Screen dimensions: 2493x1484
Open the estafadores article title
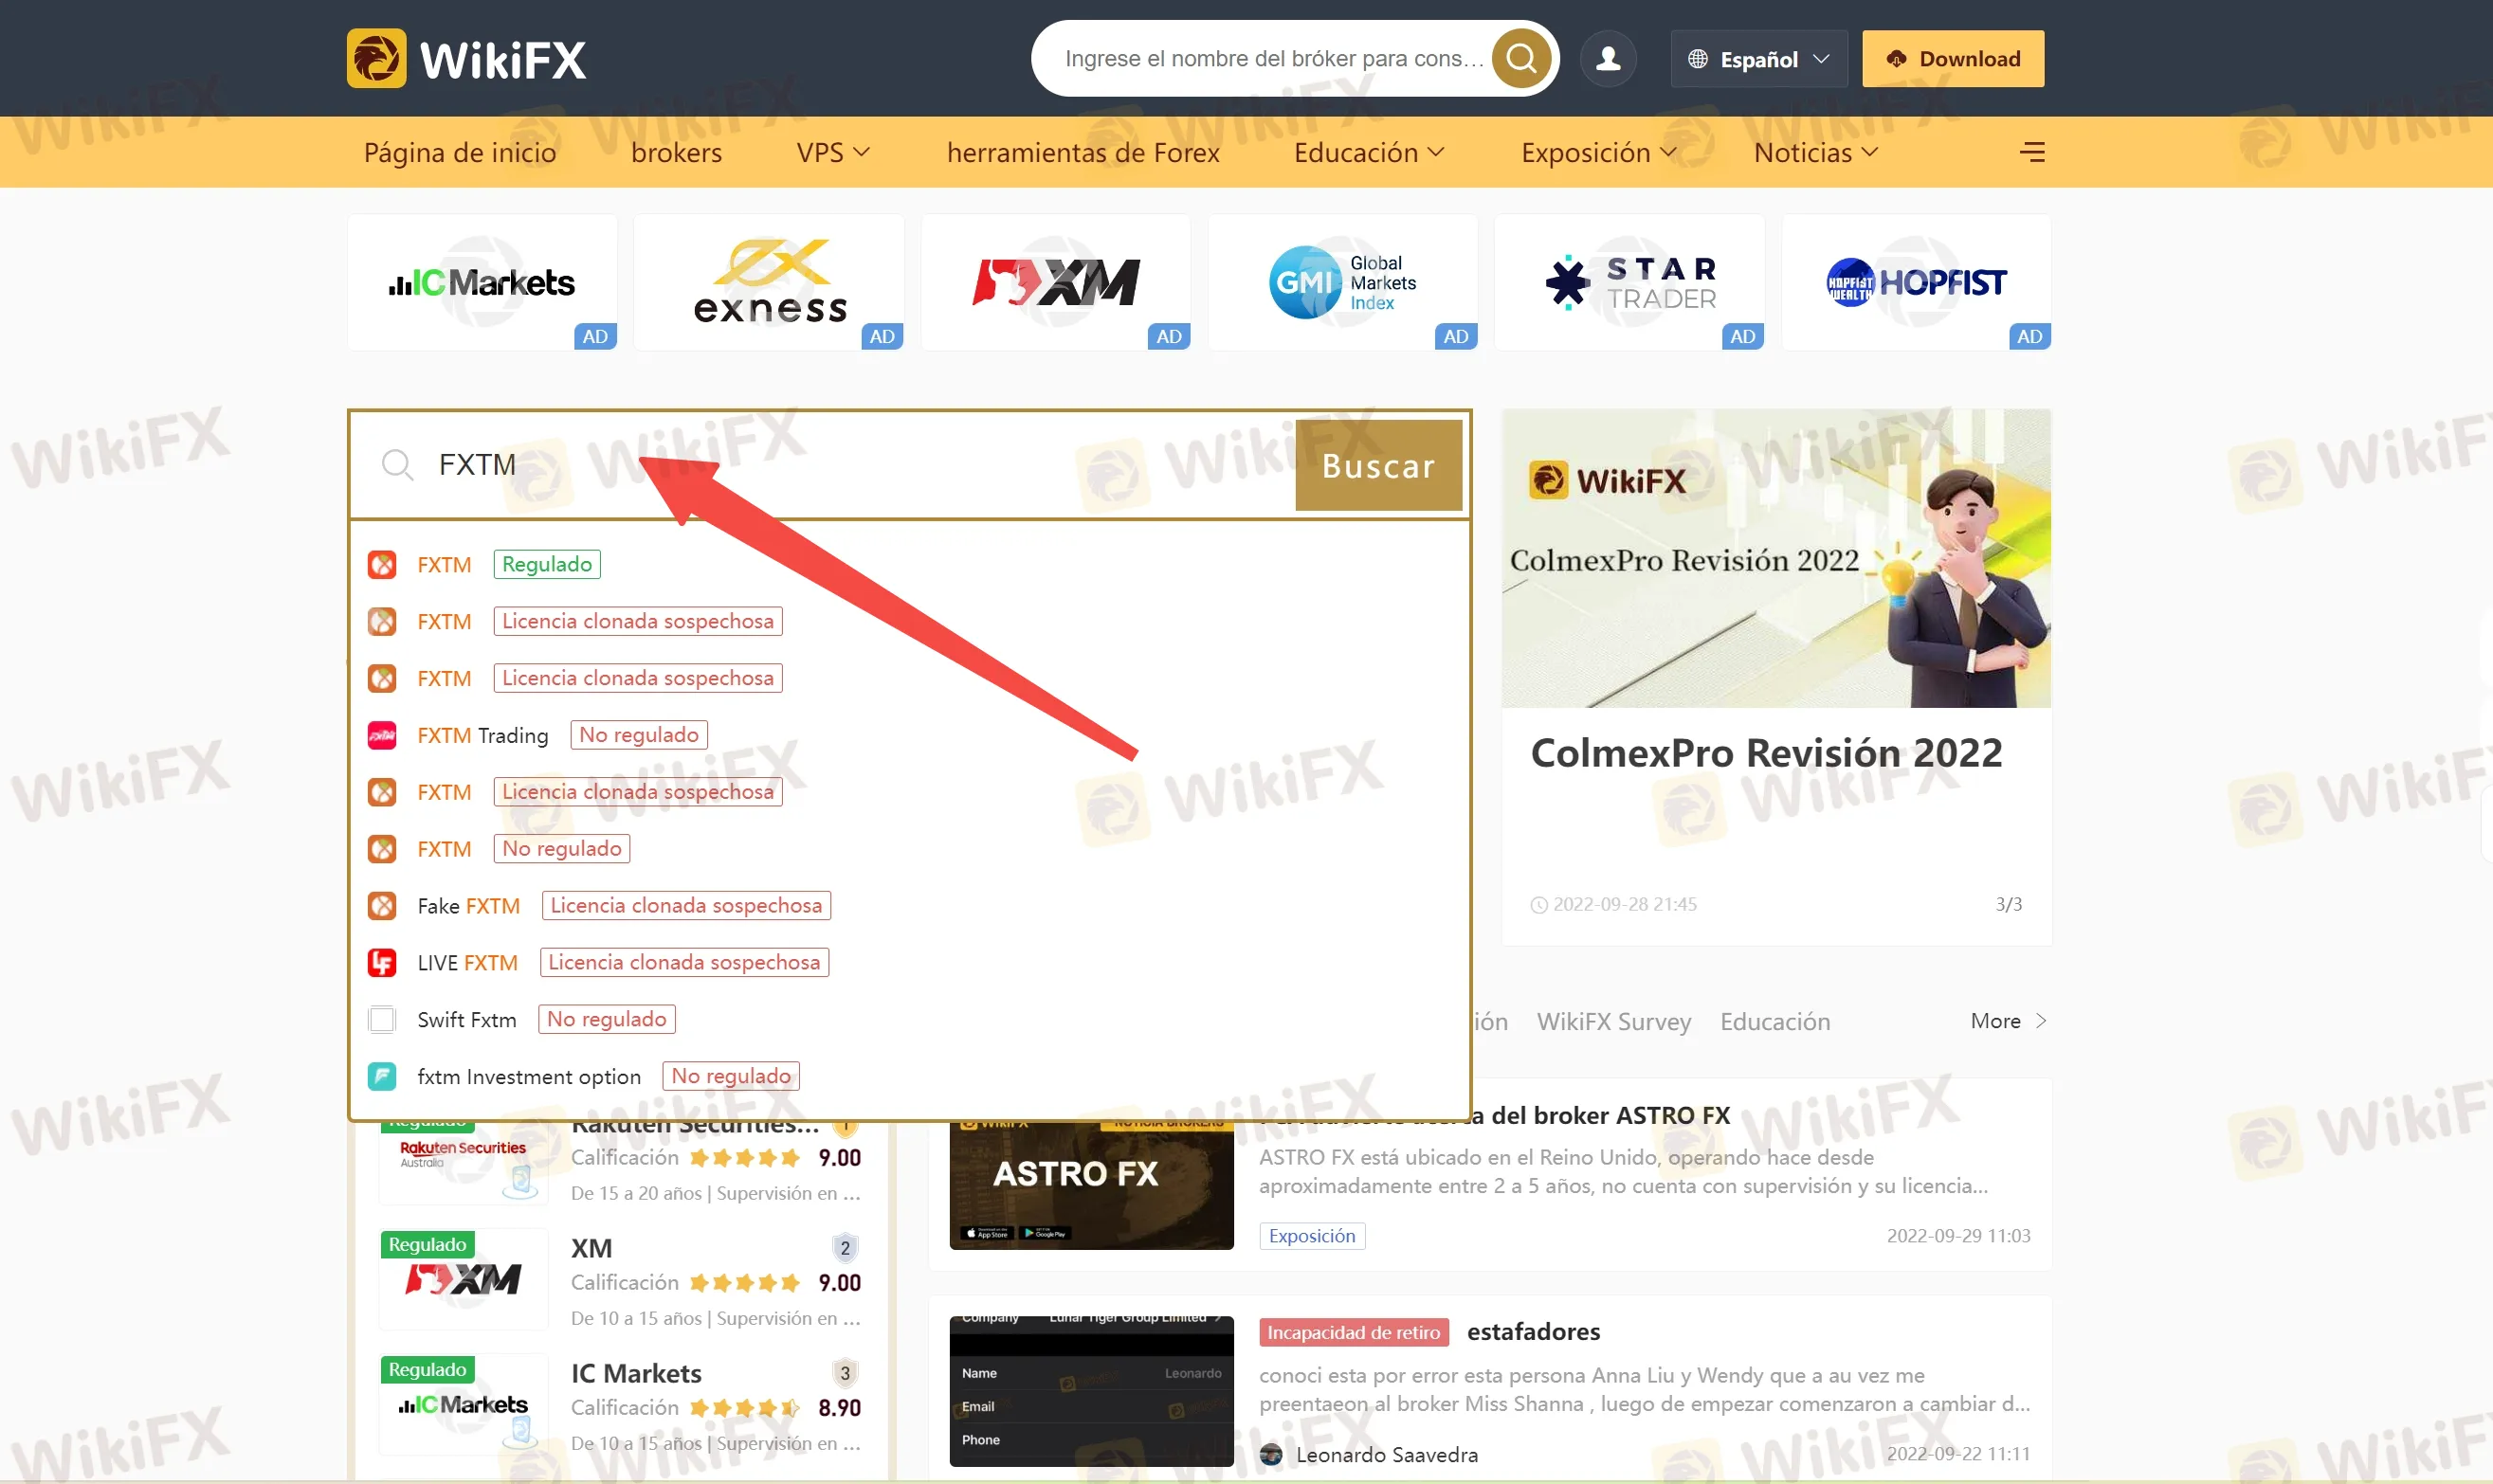click(1533, 1332)
